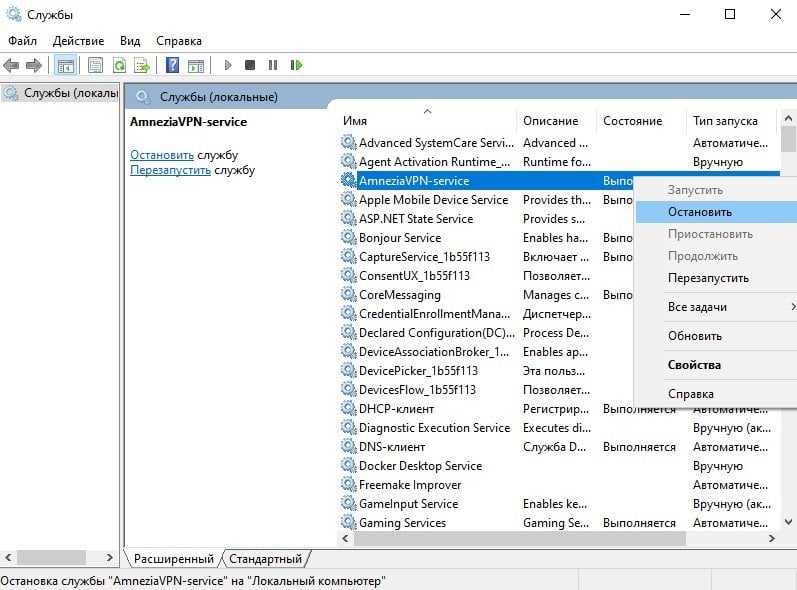
Task: Select the Agent Activation Runtime_... row
Action: coord(558,162)
